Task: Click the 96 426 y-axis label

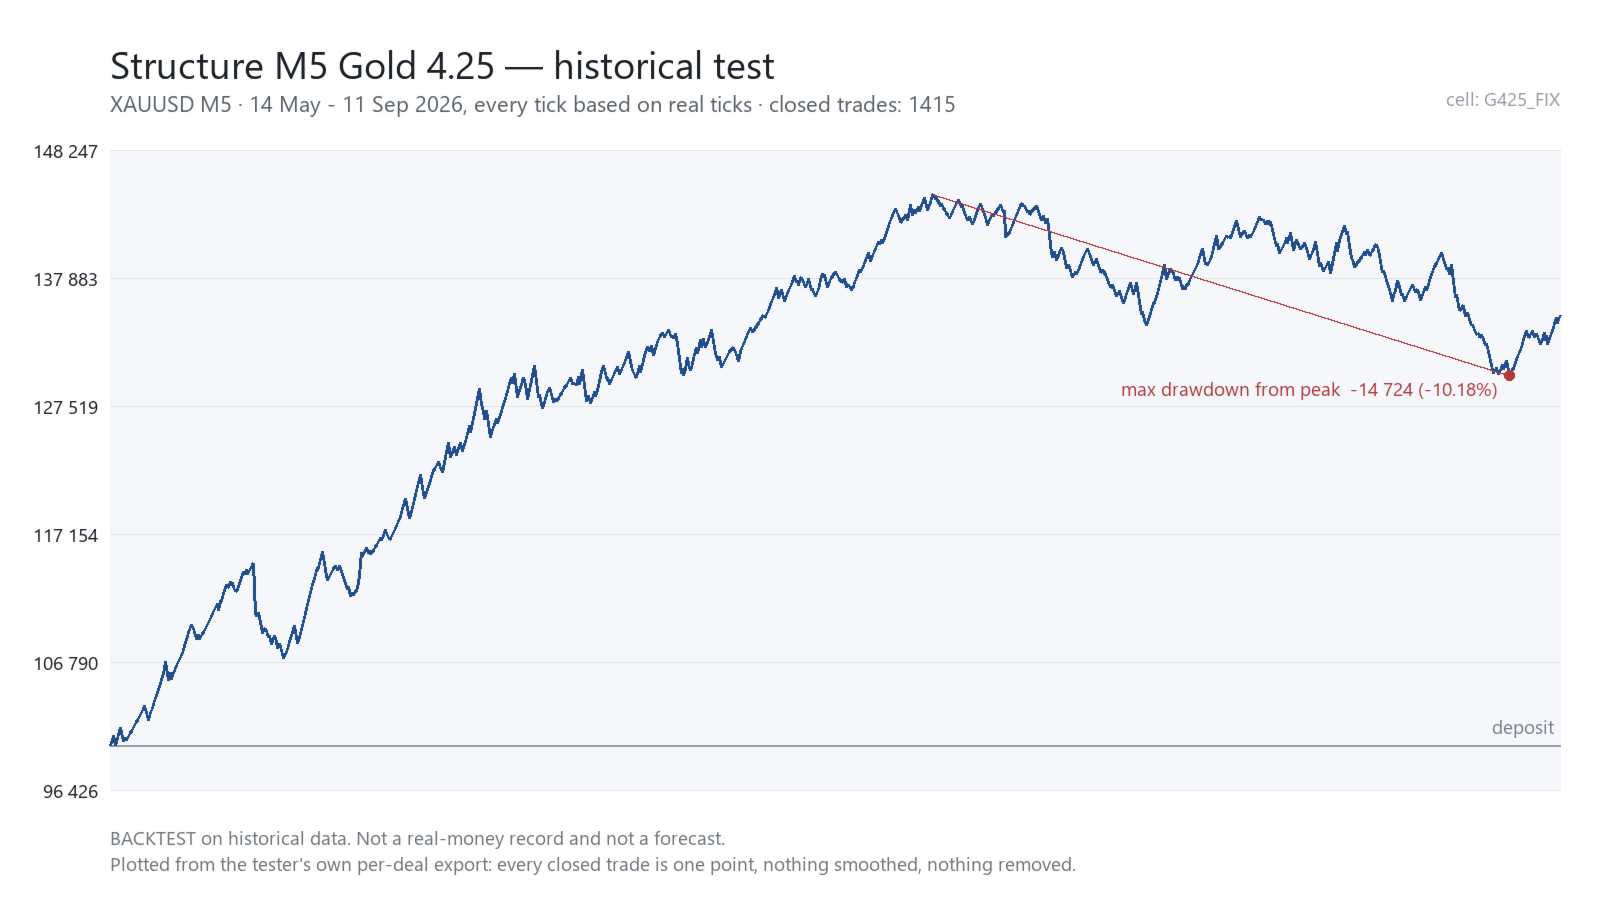Action: [x=70, y=792]
